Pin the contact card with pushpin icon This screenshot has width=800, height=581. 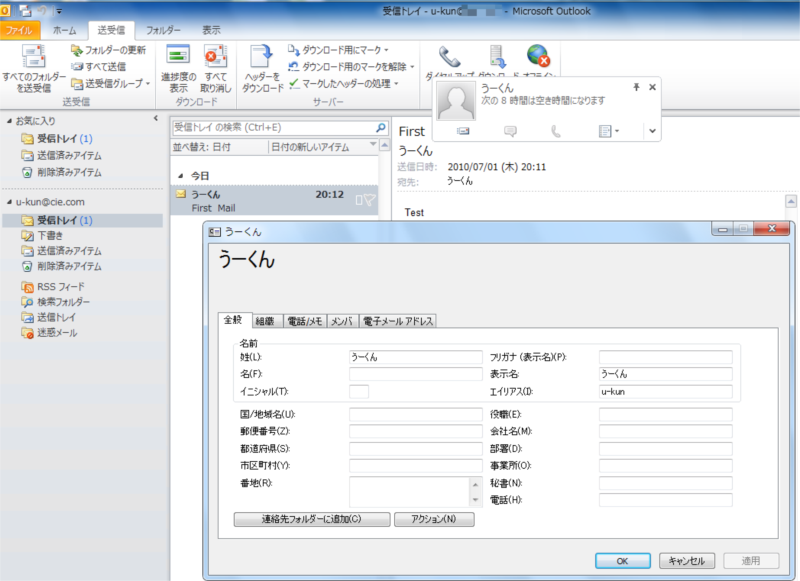(x=636, y=88)
